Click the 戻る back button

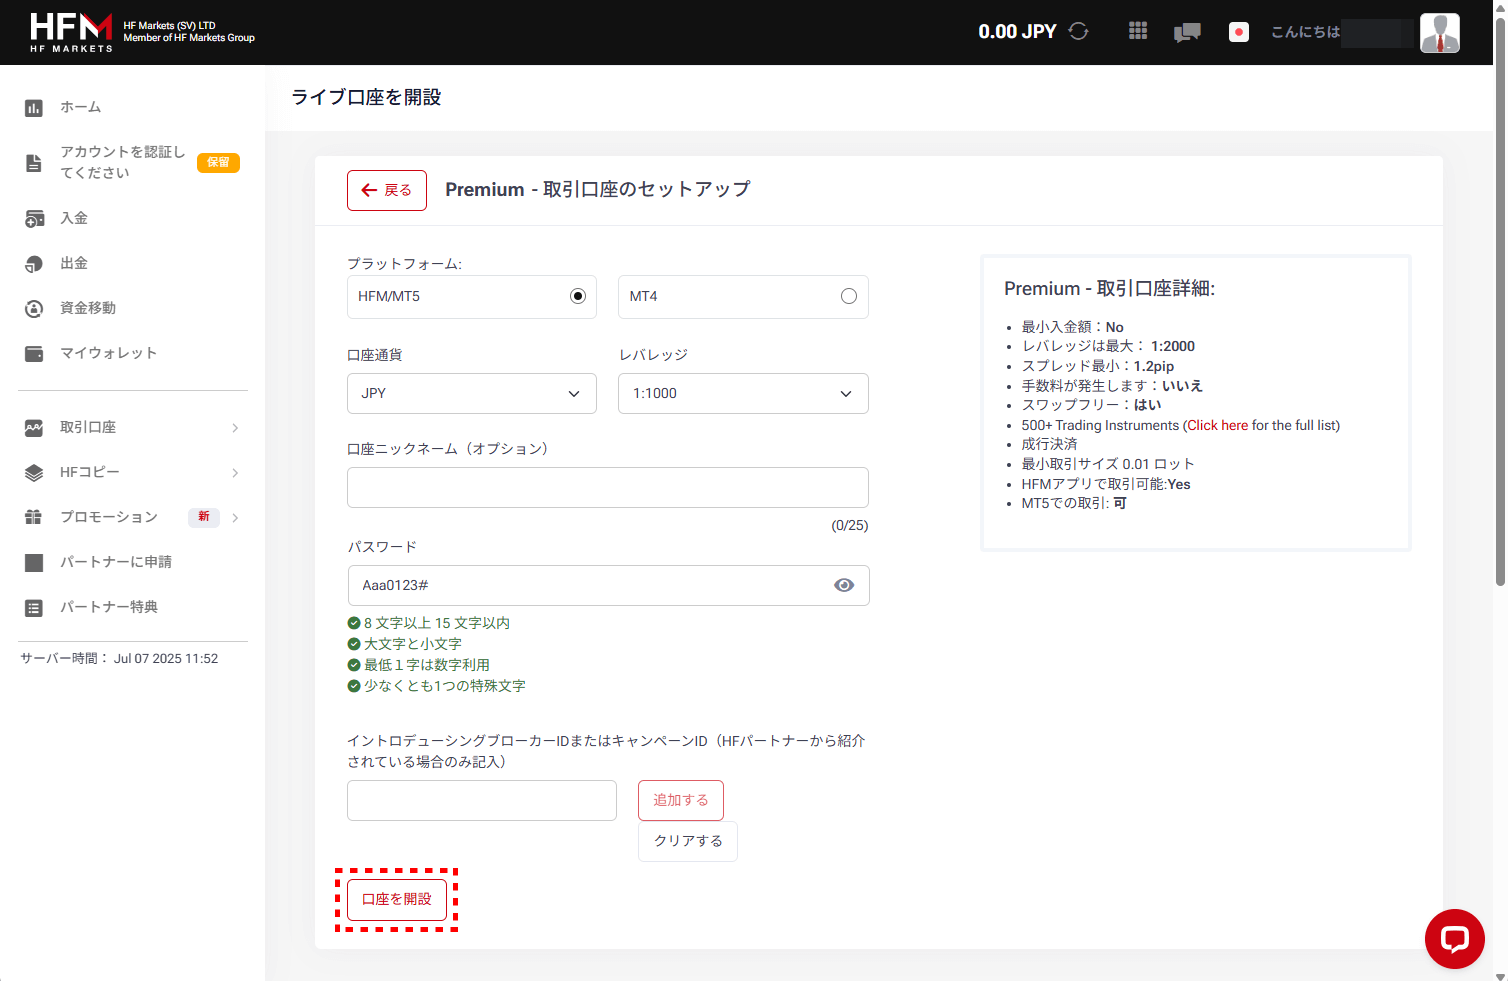[387, 190]
